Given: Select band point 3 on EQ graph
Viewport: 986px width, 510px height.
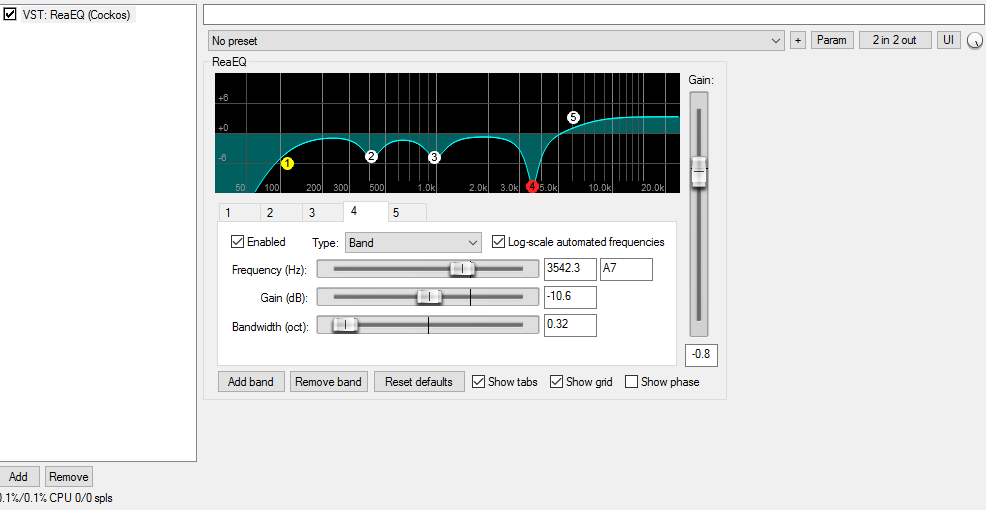Looking at the screenshot, I should point(434,157).
